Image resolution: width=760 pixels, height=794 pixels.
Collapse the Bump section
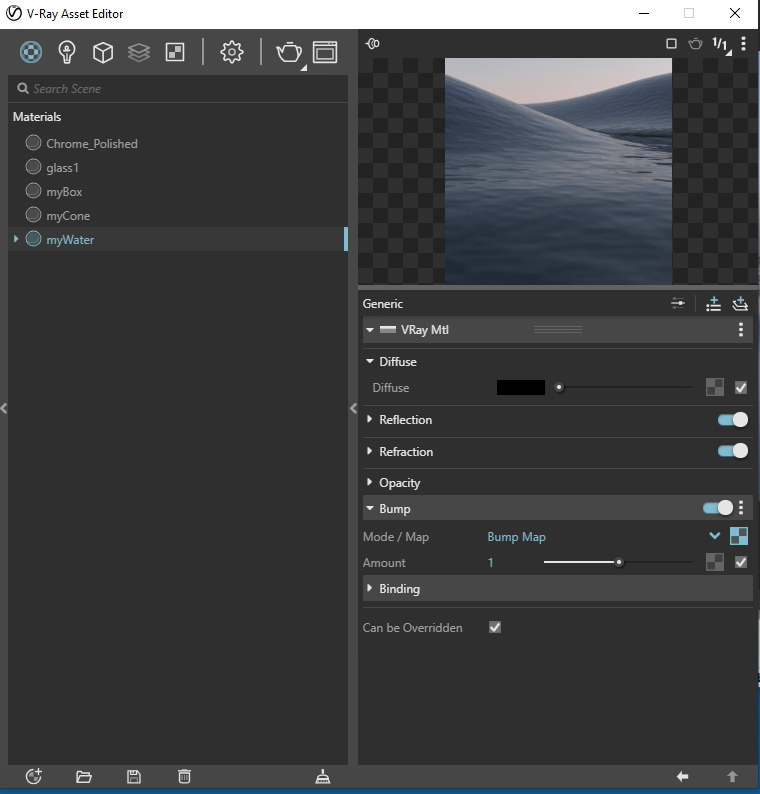(x=370, y=508)
